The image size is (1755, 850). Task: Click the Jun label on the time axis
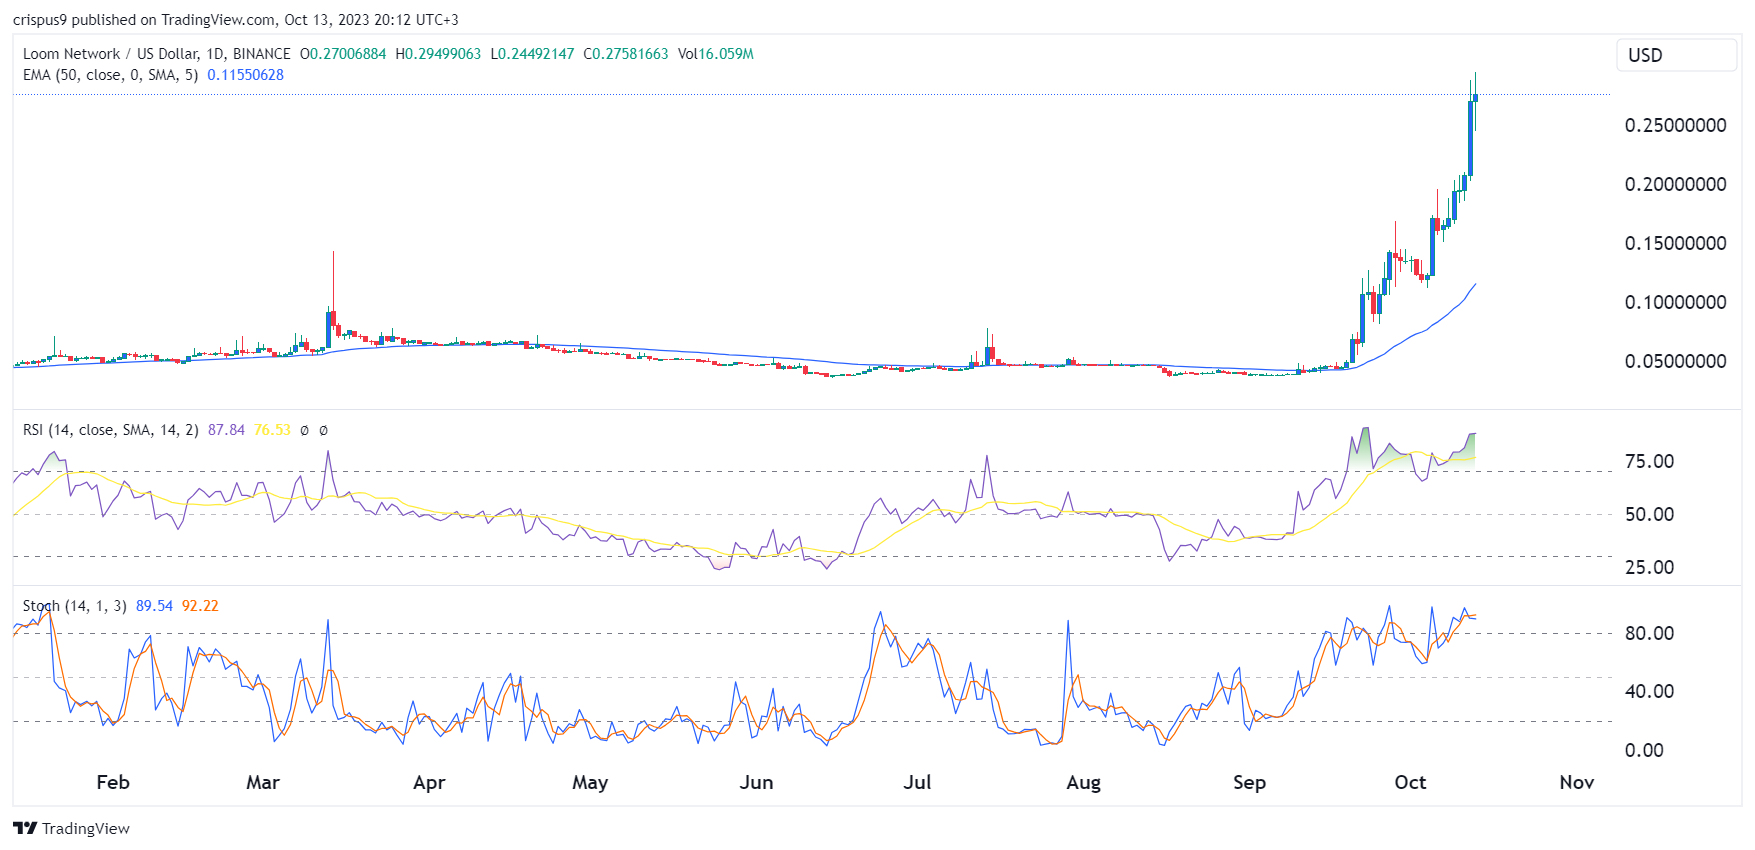pyautogui.click(x=756, y=782)
